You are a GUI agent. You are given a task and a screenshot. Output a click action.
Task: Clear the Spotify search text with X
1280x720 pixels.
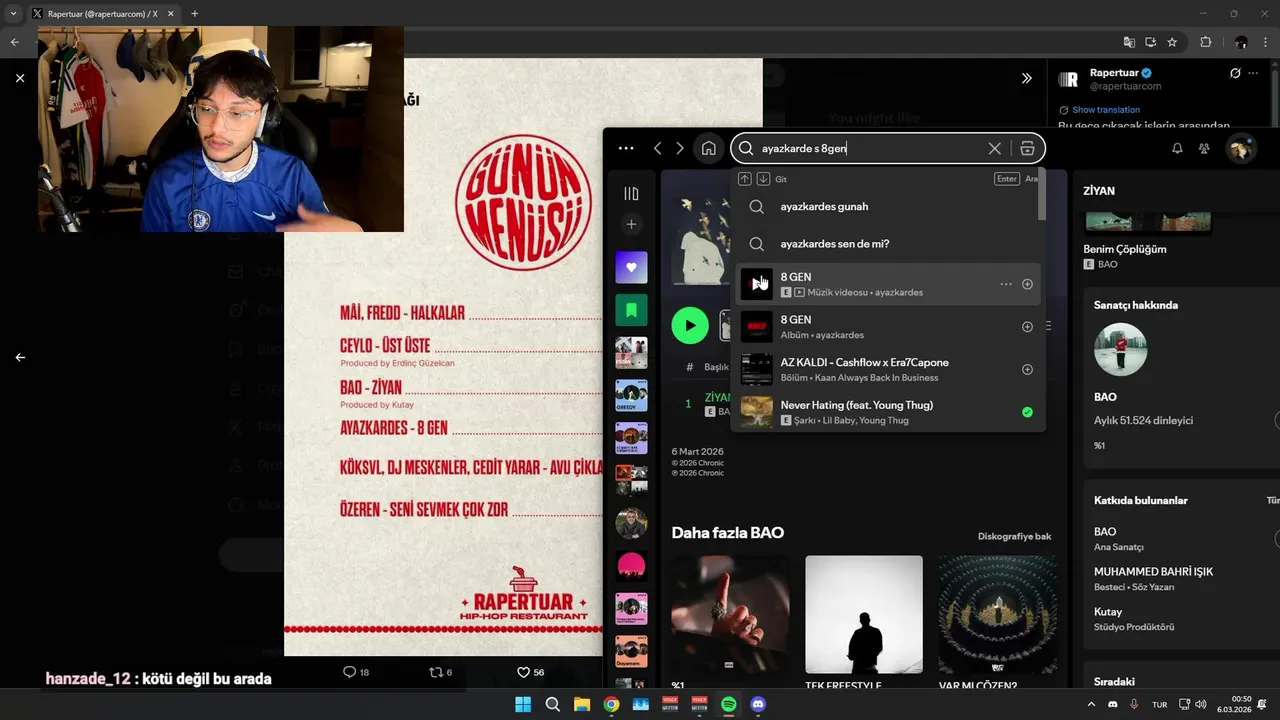point(994,148)
